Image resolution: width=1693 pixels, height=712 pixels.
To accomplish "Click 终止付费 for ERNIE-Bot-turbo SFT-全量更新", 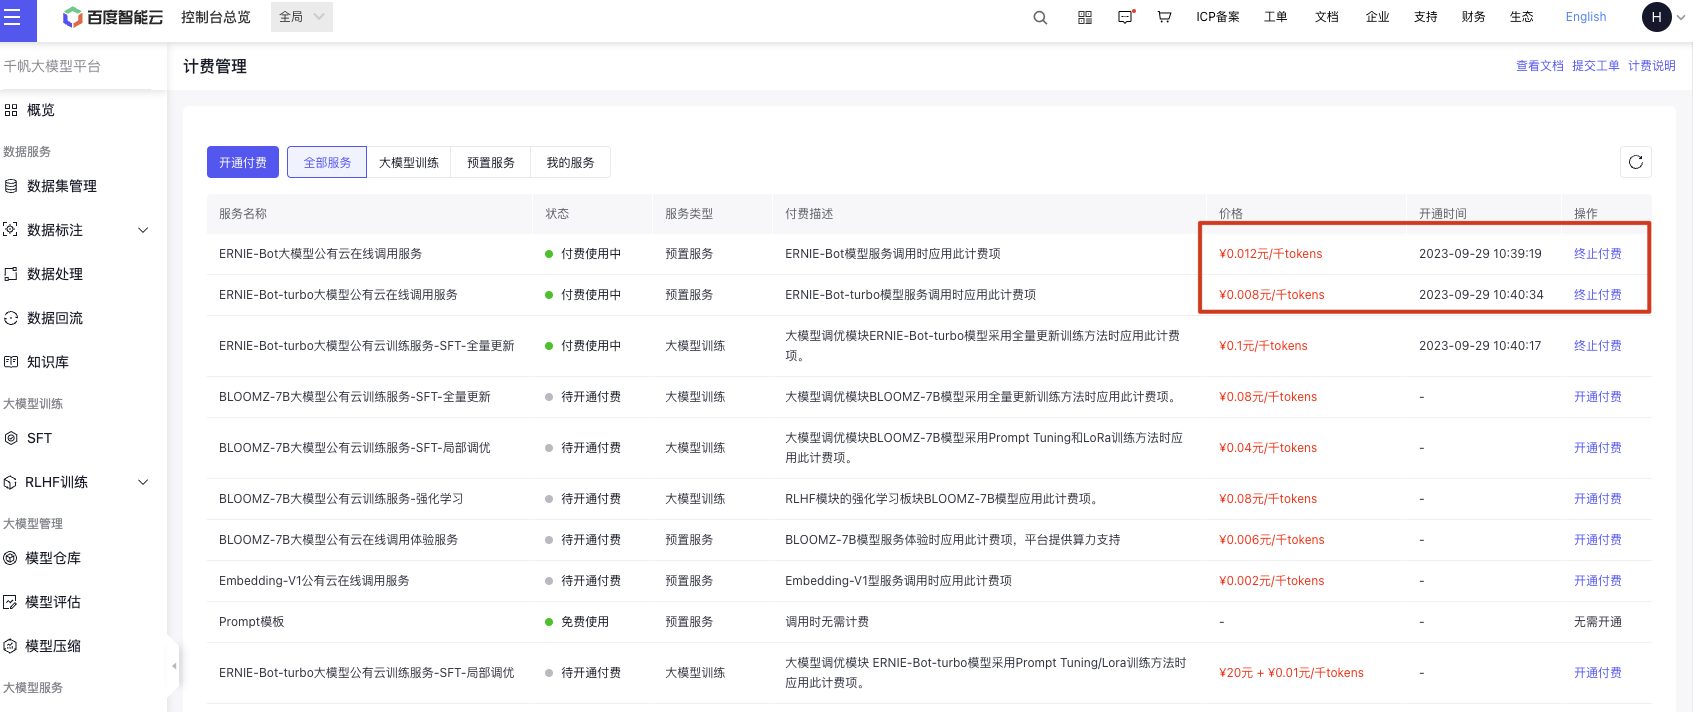I will [x=1597, y=346].
